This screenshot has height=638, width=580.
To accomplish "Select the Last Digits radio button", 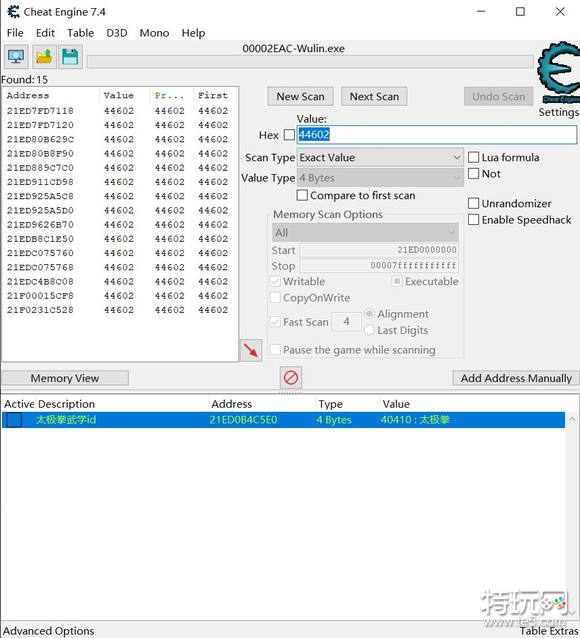I will click(x=369, y=330).
